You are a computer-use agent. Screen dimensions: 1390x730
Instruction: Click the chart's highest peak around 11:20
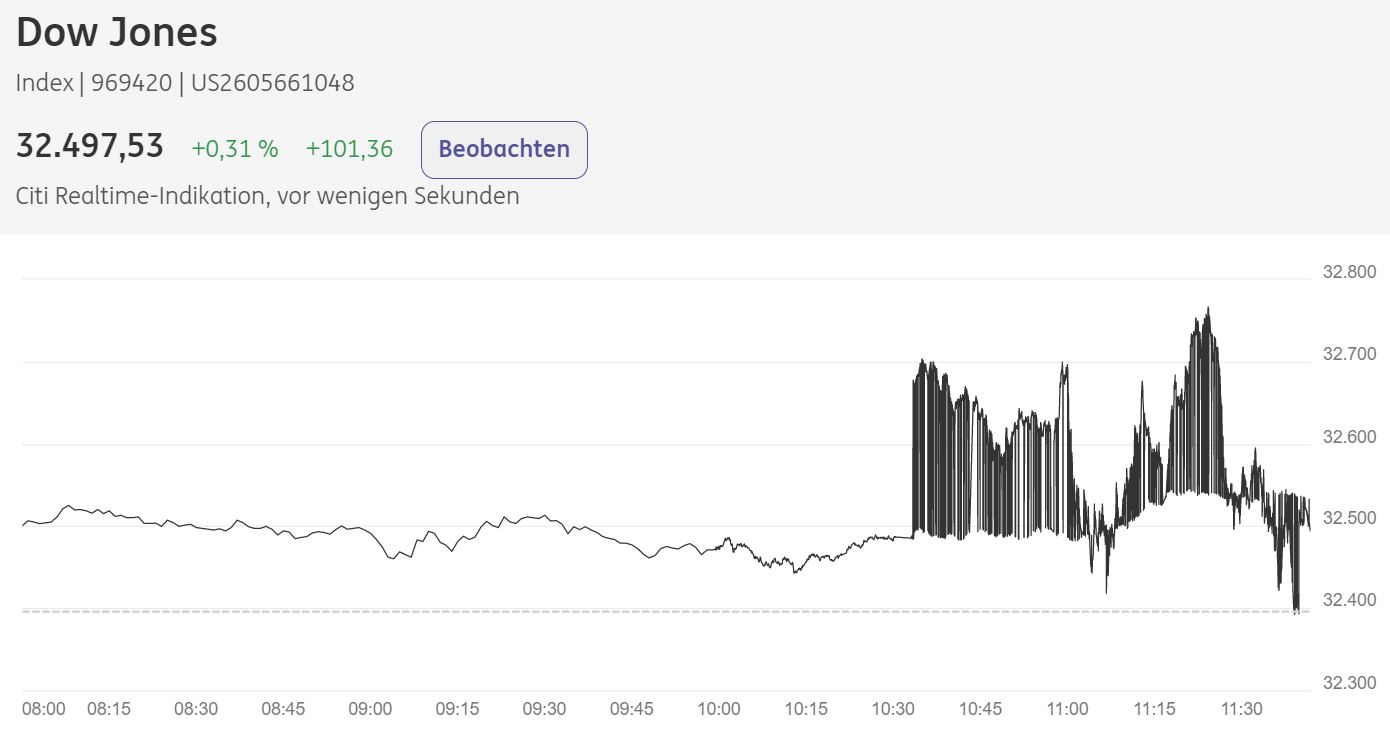[x=1210, y=308]
